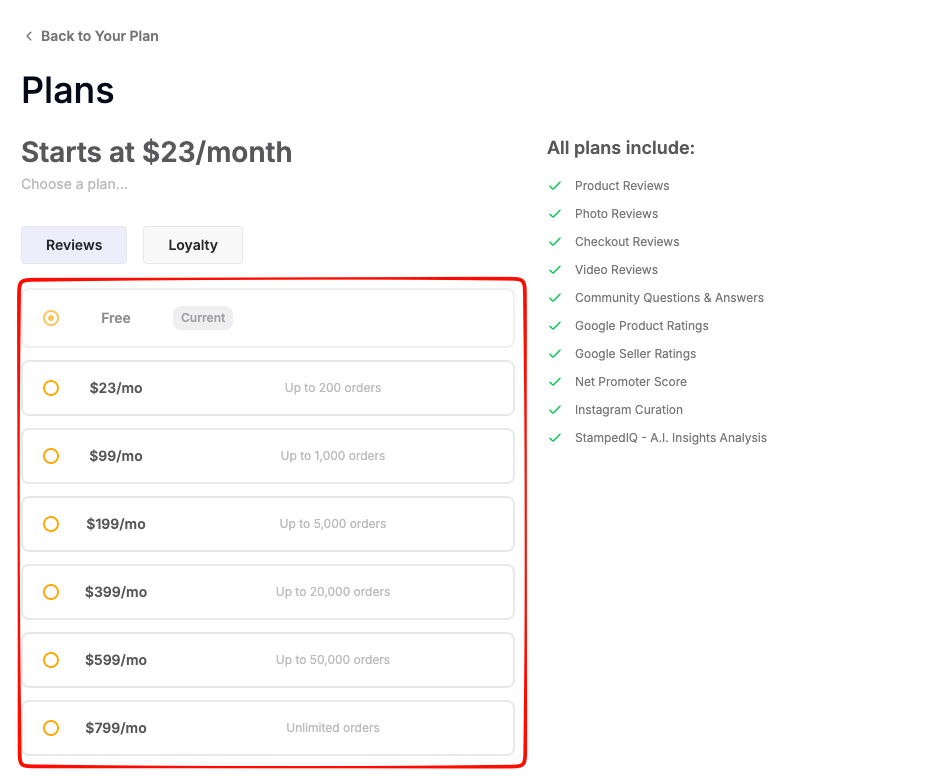
Task: Click the checkmark beside StampedIQ
Action: 555,438
